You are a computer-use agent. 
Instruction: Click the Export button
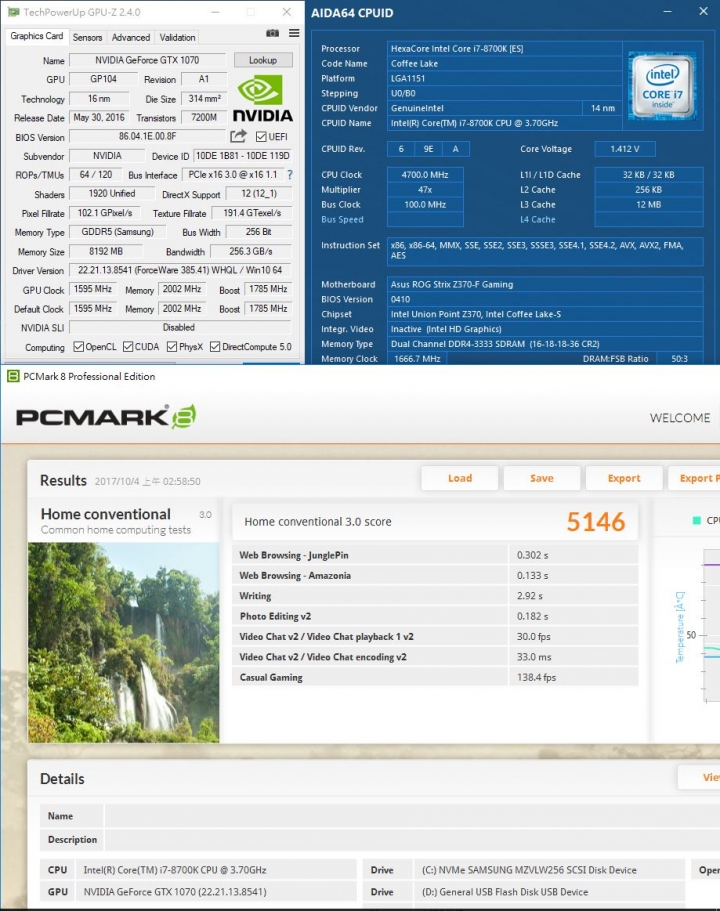(x=624, y=478)
